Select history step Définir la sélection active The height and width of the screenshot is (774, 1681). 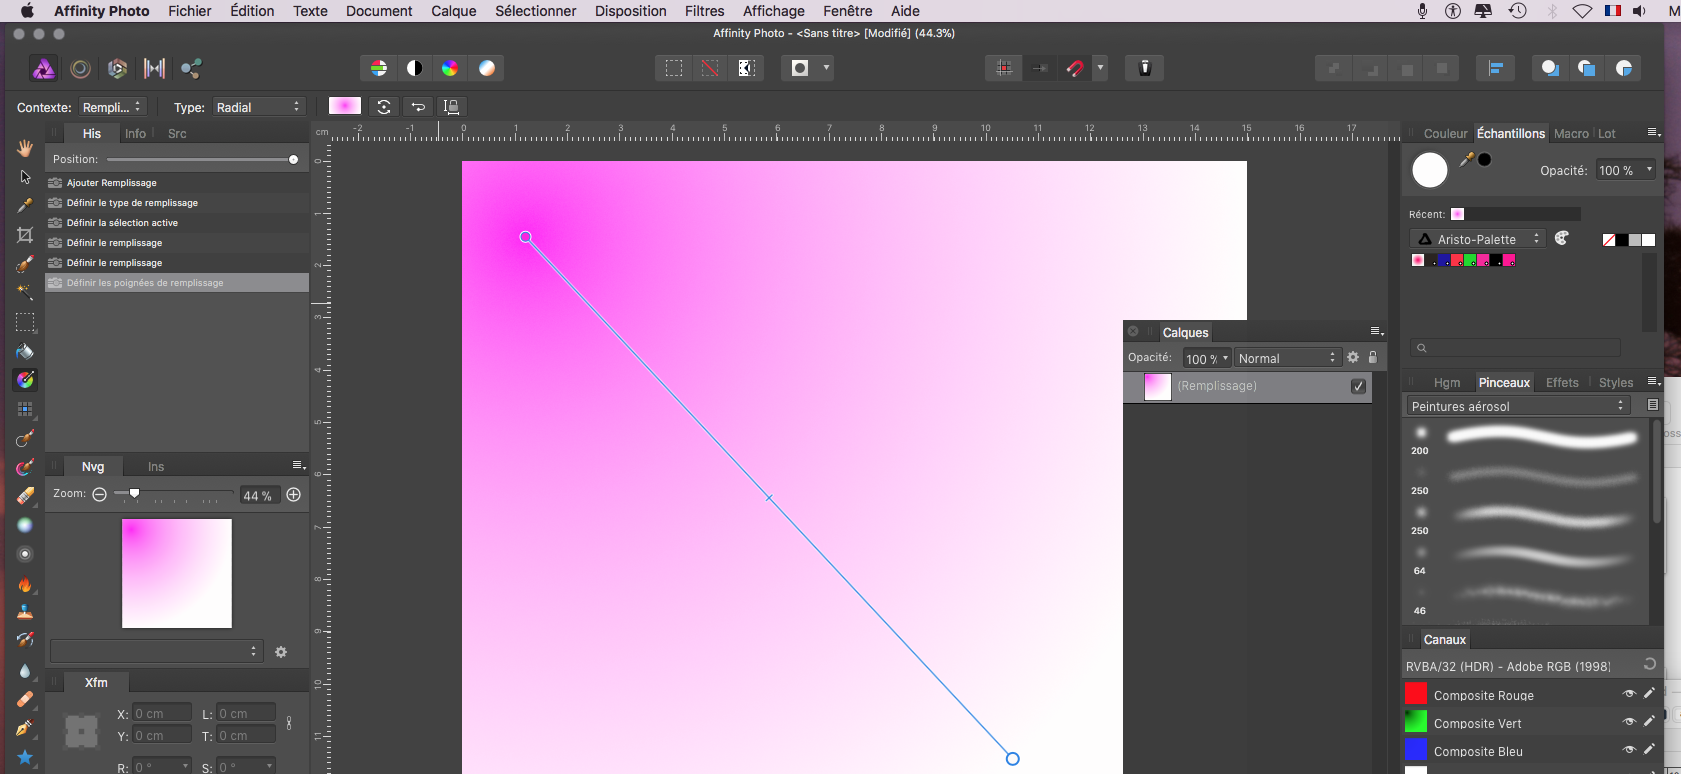177,223
